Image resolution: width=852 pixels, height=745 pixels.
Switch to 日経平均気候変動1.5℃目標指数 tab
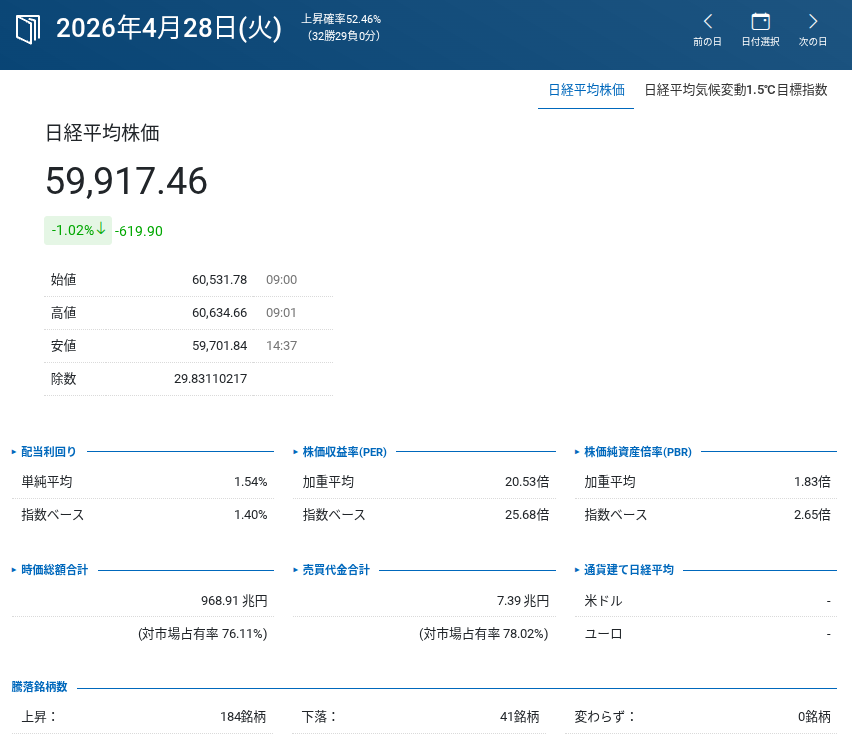coord(735,90)
